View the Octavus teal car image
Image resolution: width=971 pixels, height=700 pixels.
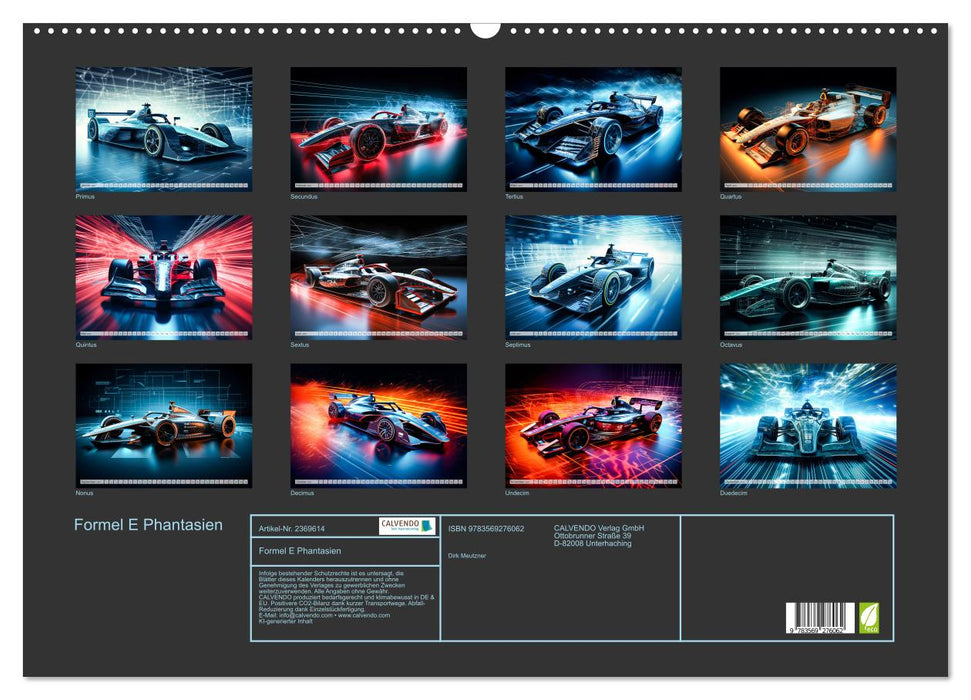click(x=808, y=278)
